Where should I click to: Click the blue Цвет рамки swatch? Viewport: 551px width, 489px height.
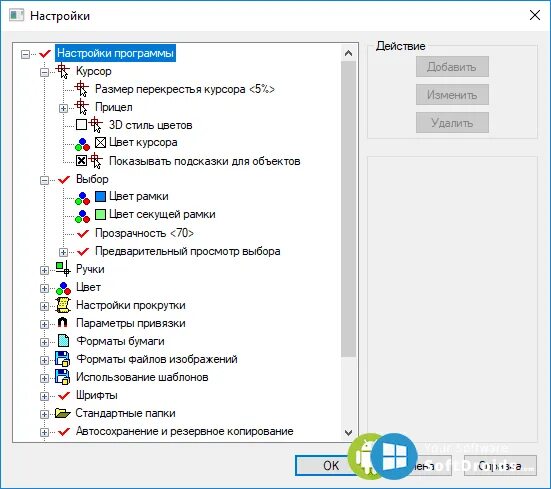[101, 196]
